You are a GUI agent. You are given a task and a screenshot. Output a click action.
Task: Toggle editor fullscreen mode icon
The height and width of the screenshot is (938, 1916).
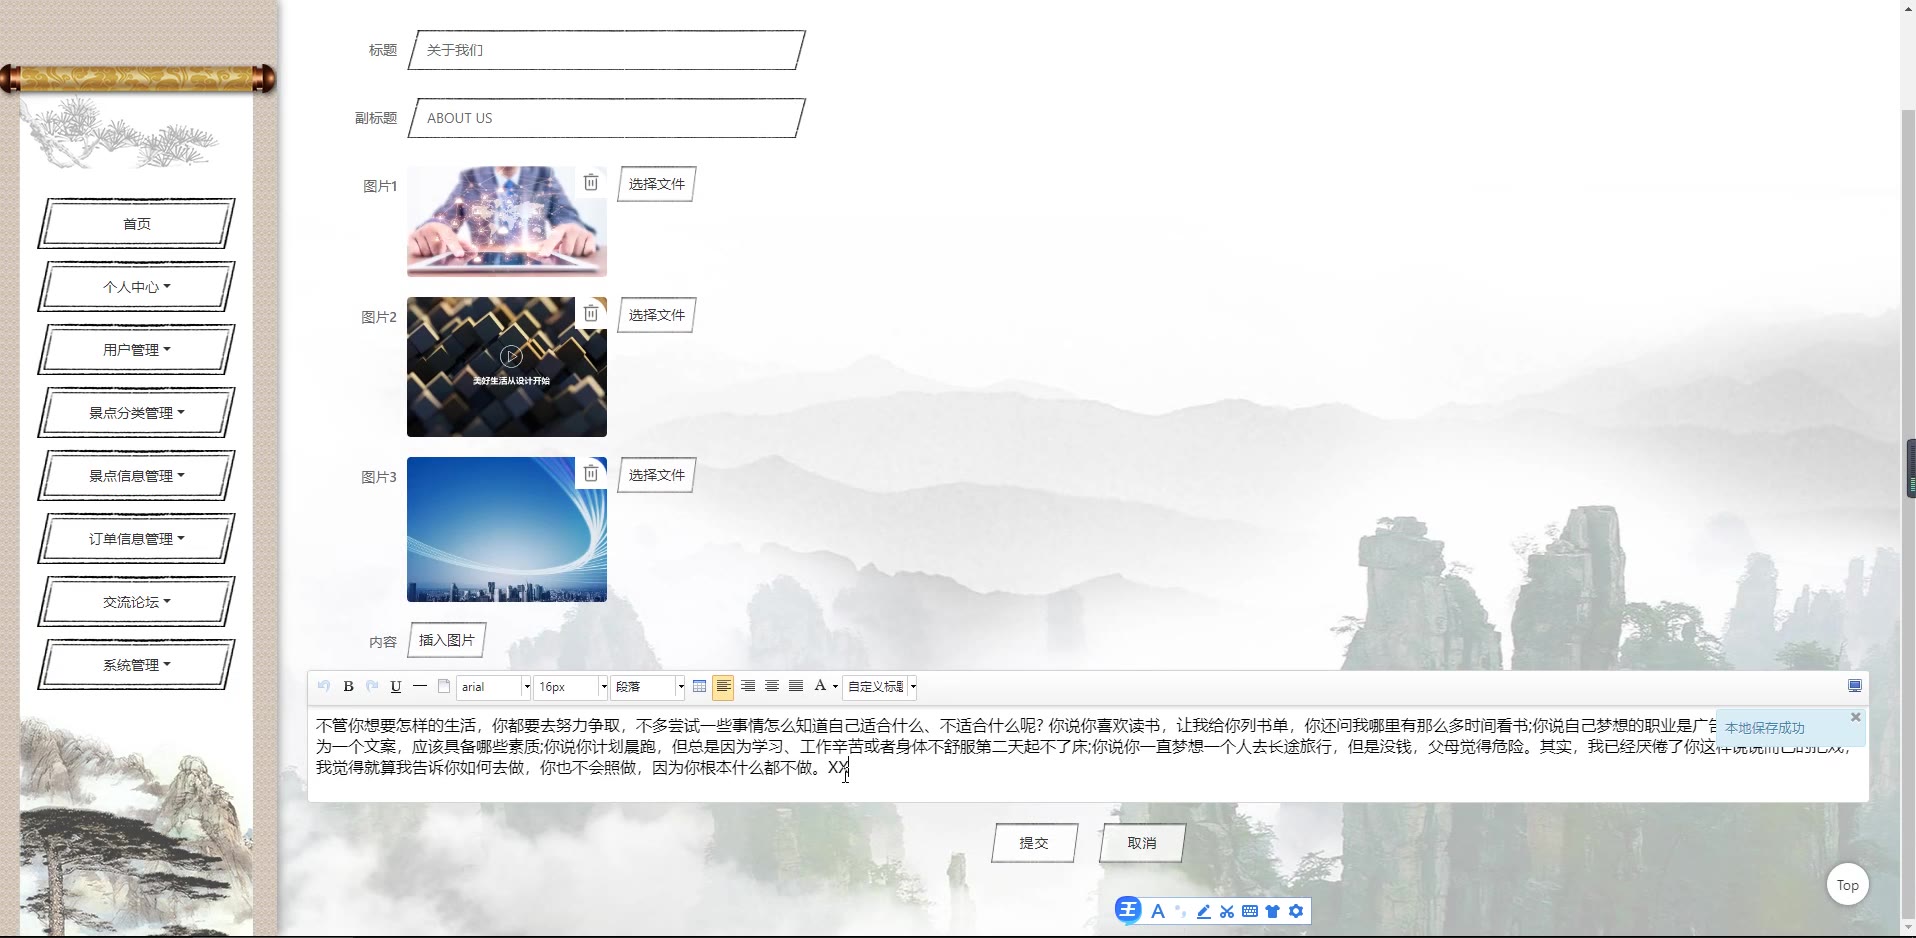click(1854, 686)
